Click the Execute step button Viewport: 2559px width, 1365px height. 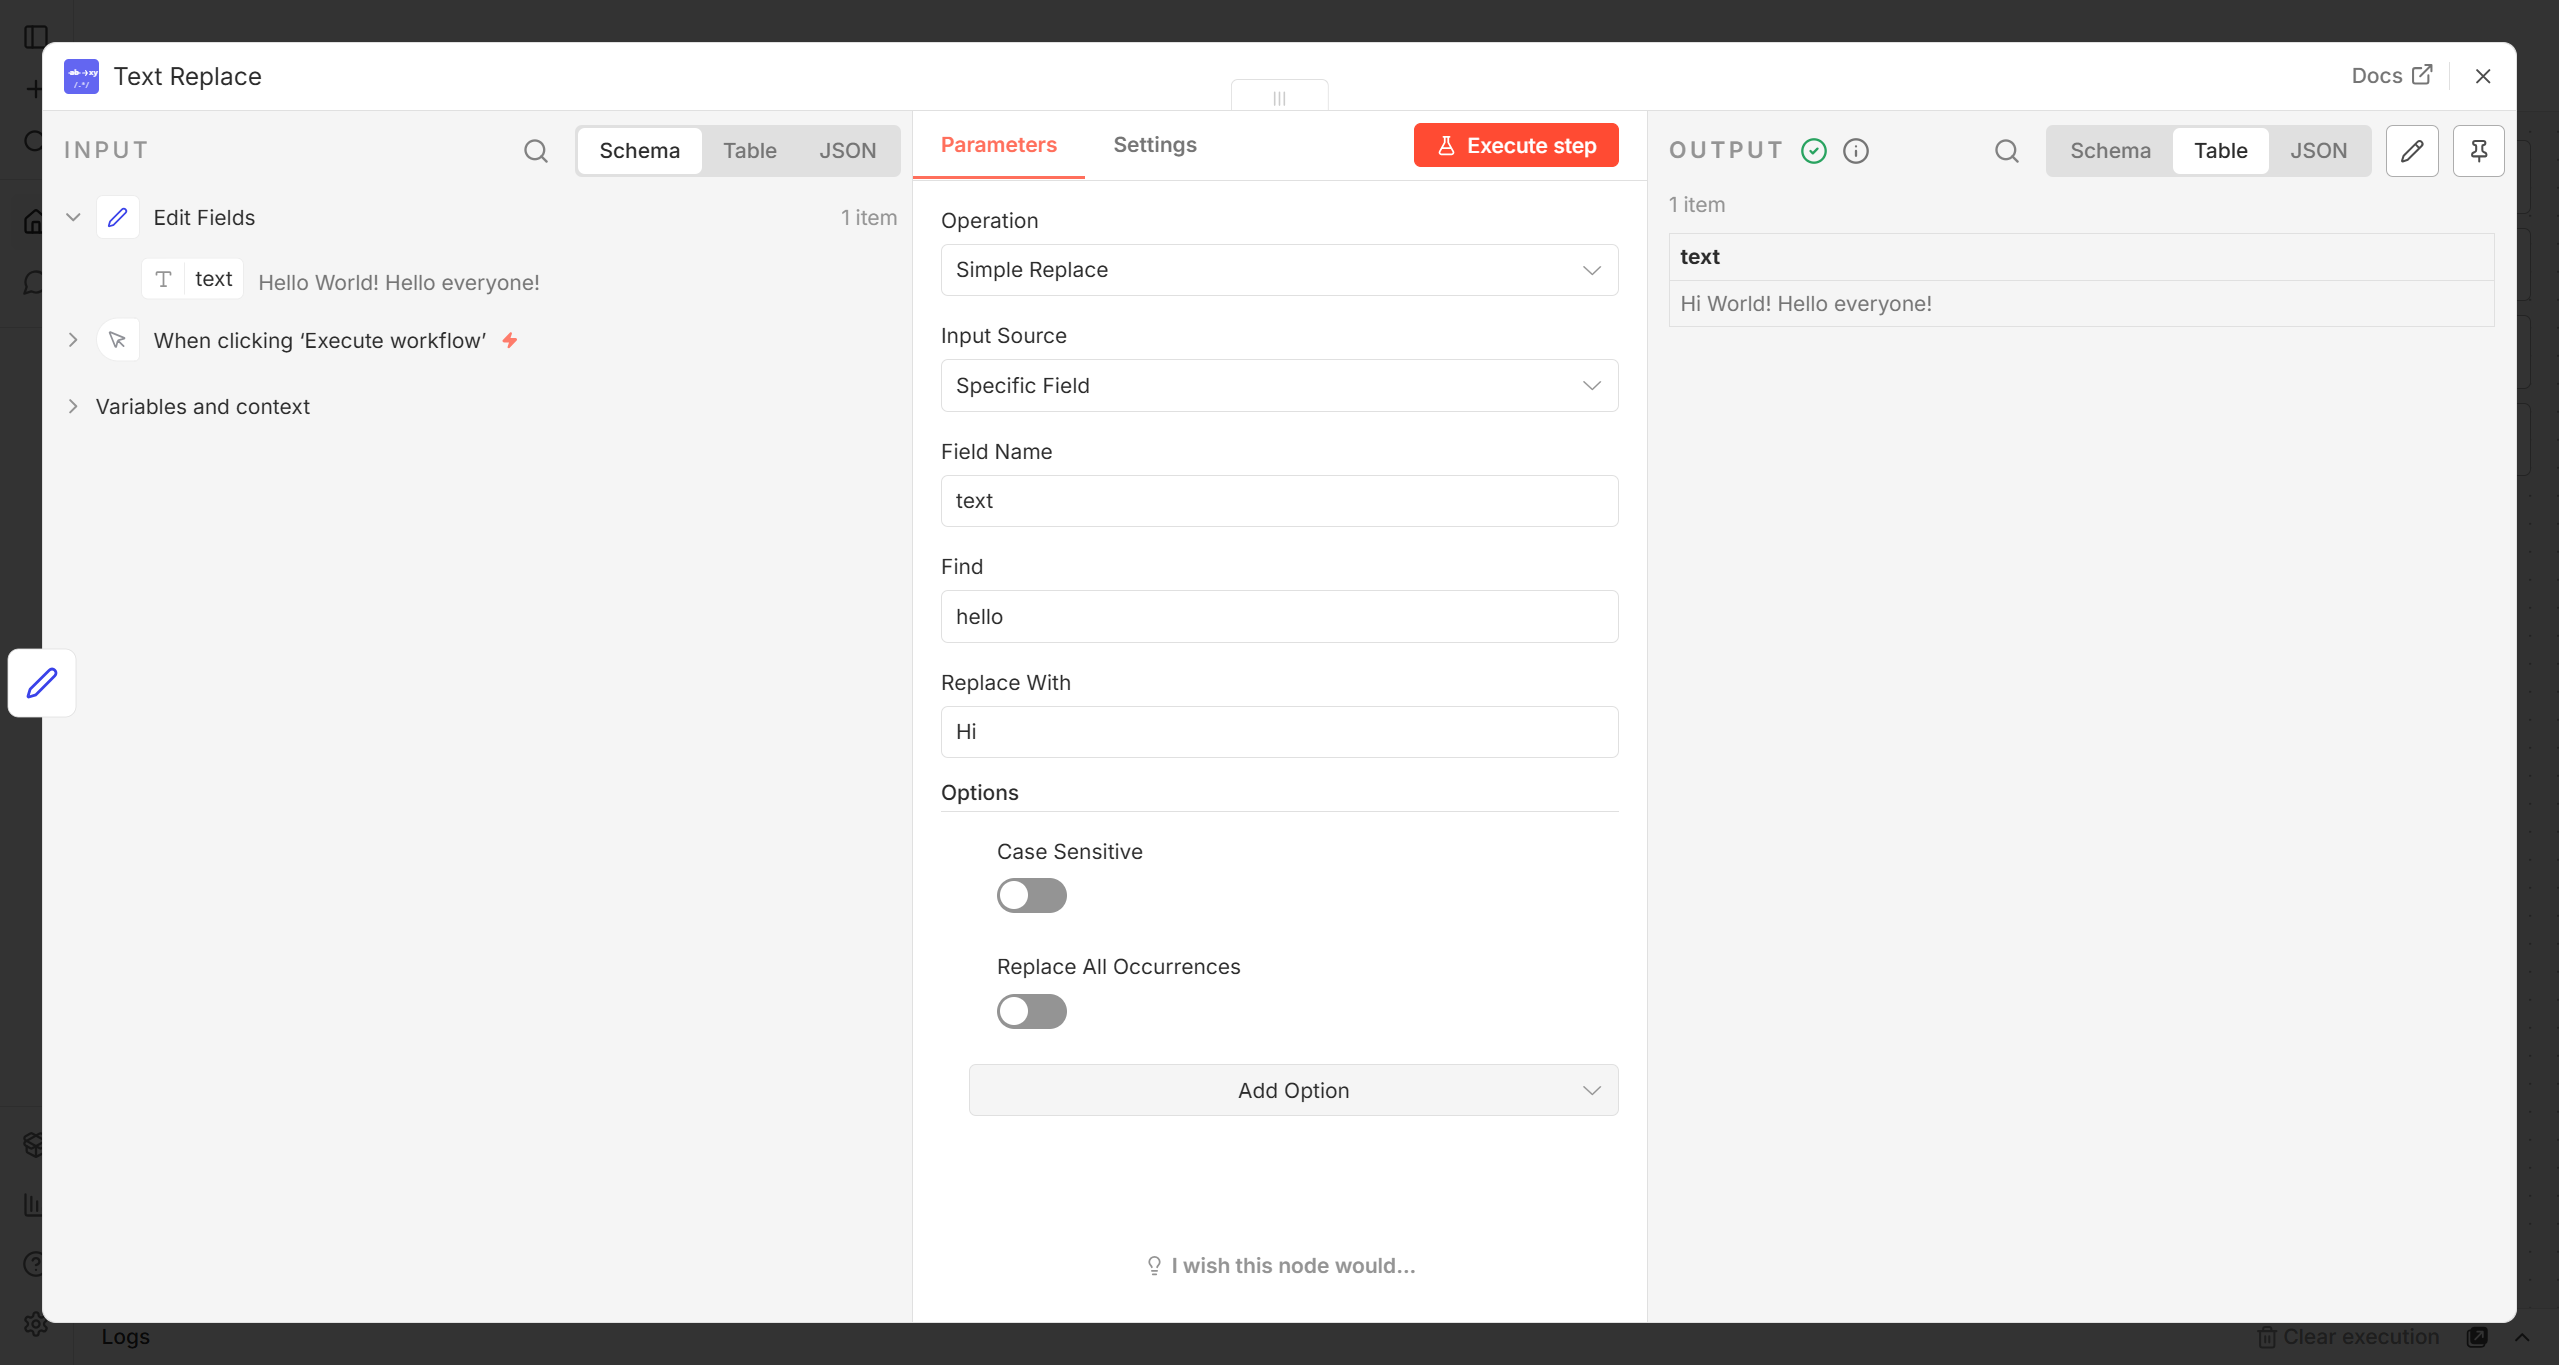pyautogui.click(x=1516, y=145)
